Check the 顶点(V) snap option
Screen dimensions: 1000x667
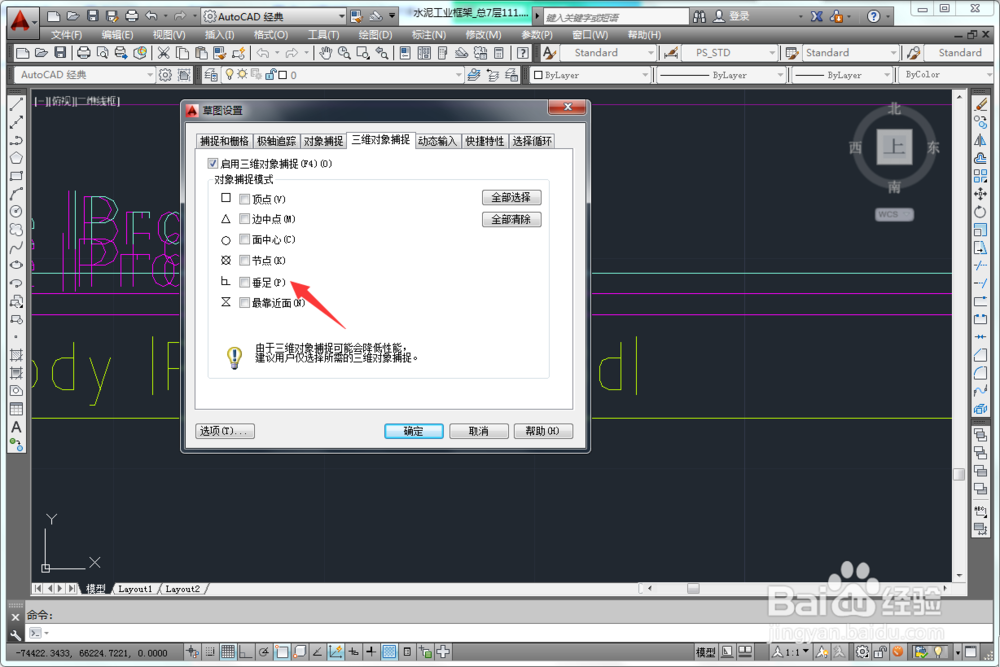(244, 199)
